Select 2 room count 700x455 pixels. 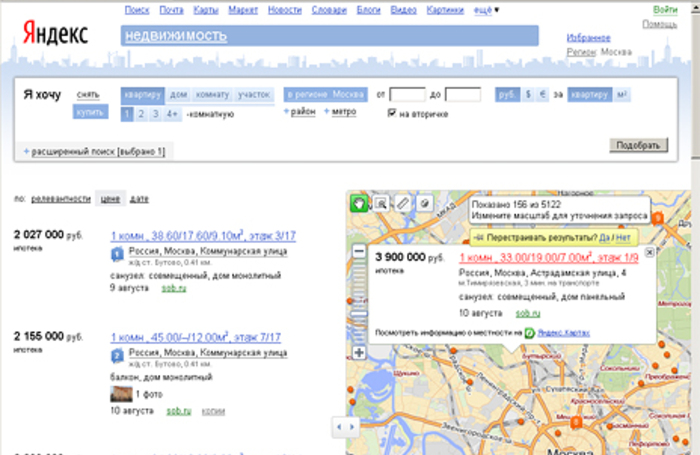click(141, 114)
